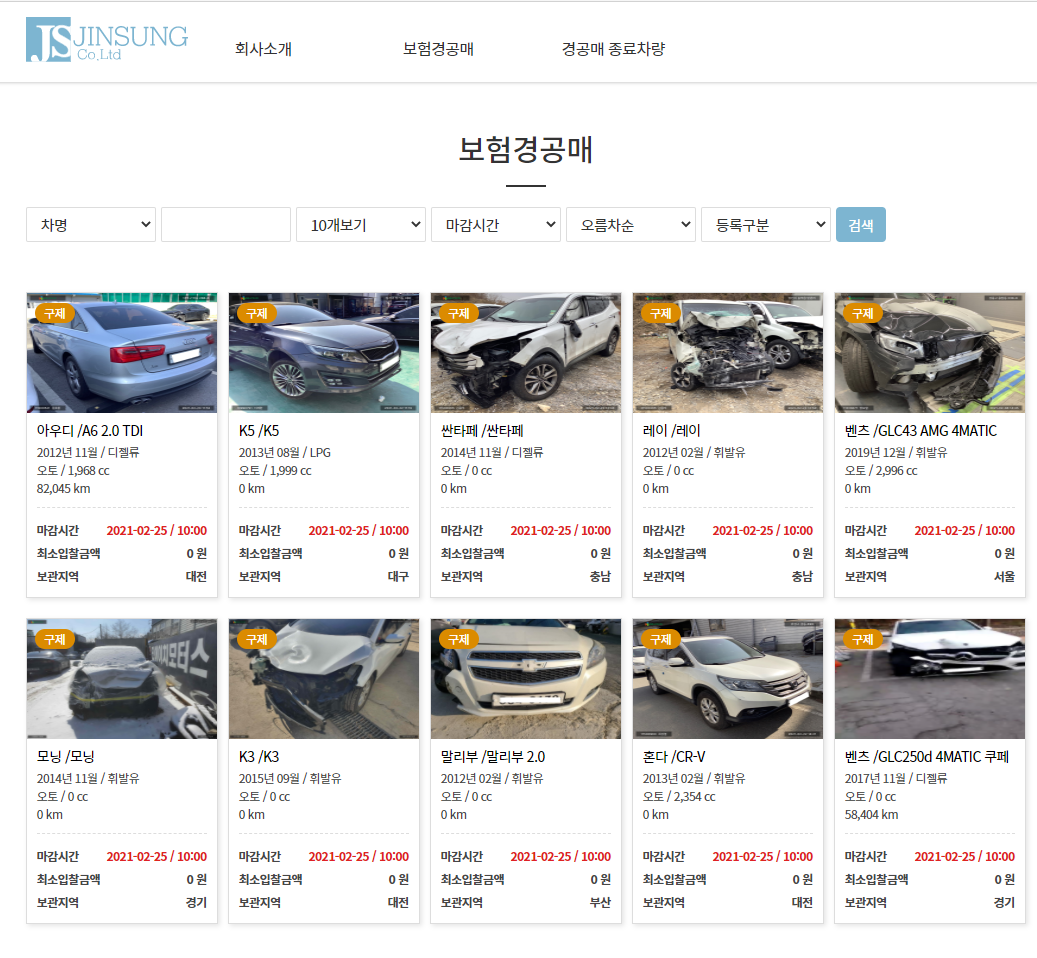Open the 10개보기 page-size dropdown
Screen dimensions: 1037x958
[361, 225]
